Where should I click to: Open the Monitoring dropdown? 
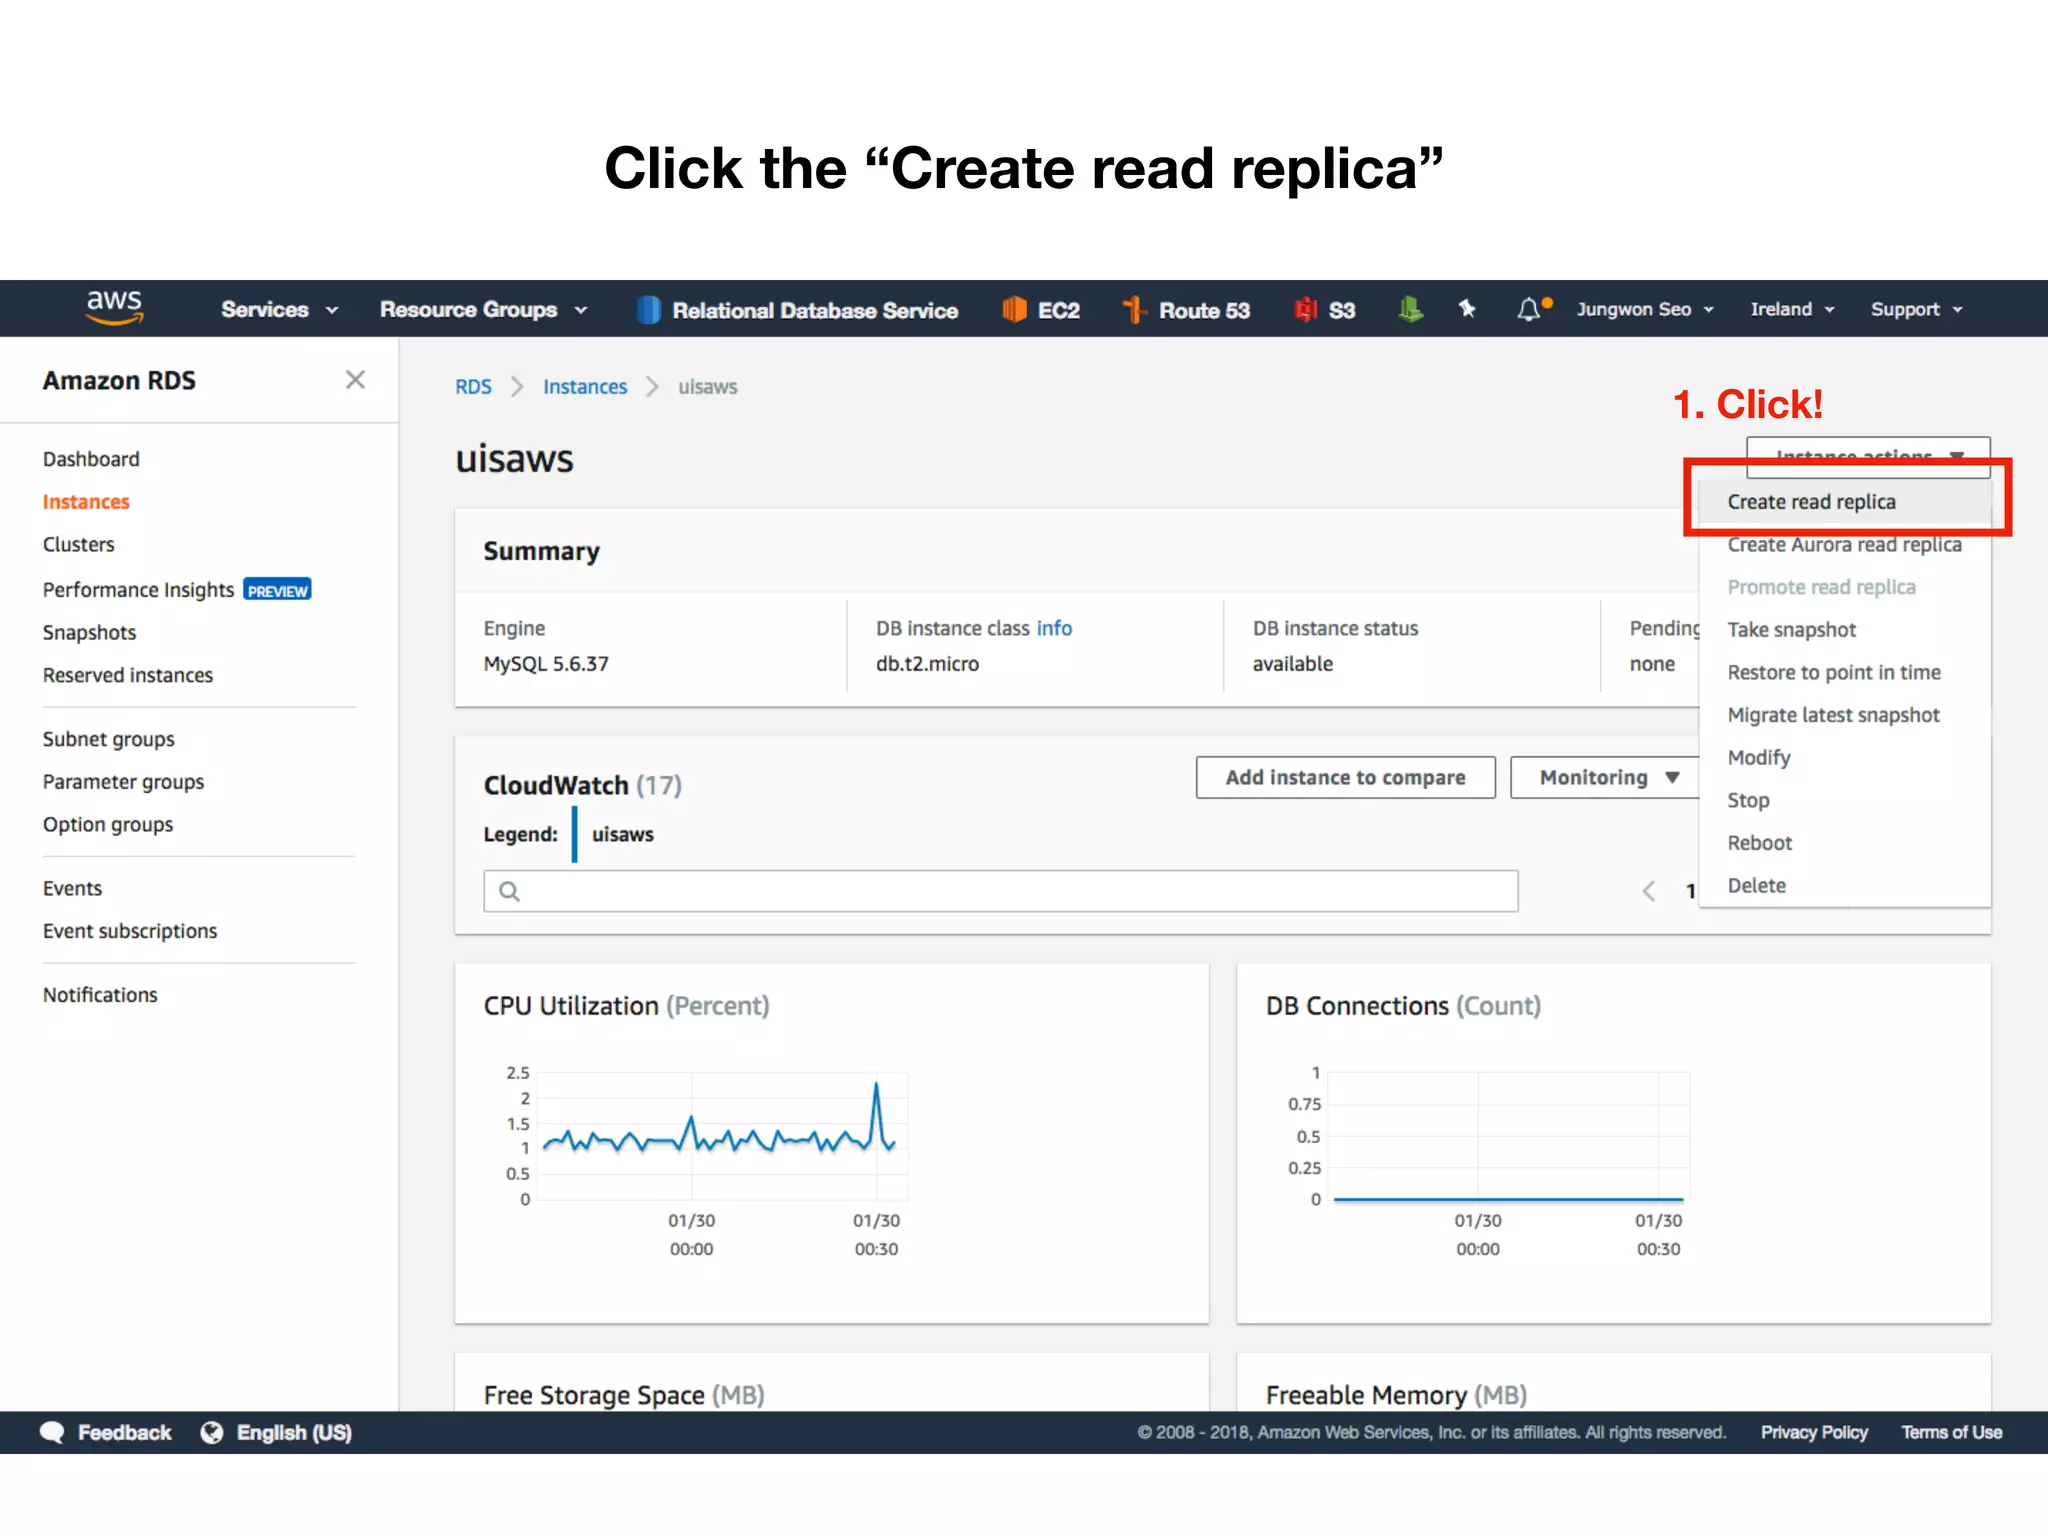pos(1607,778)
